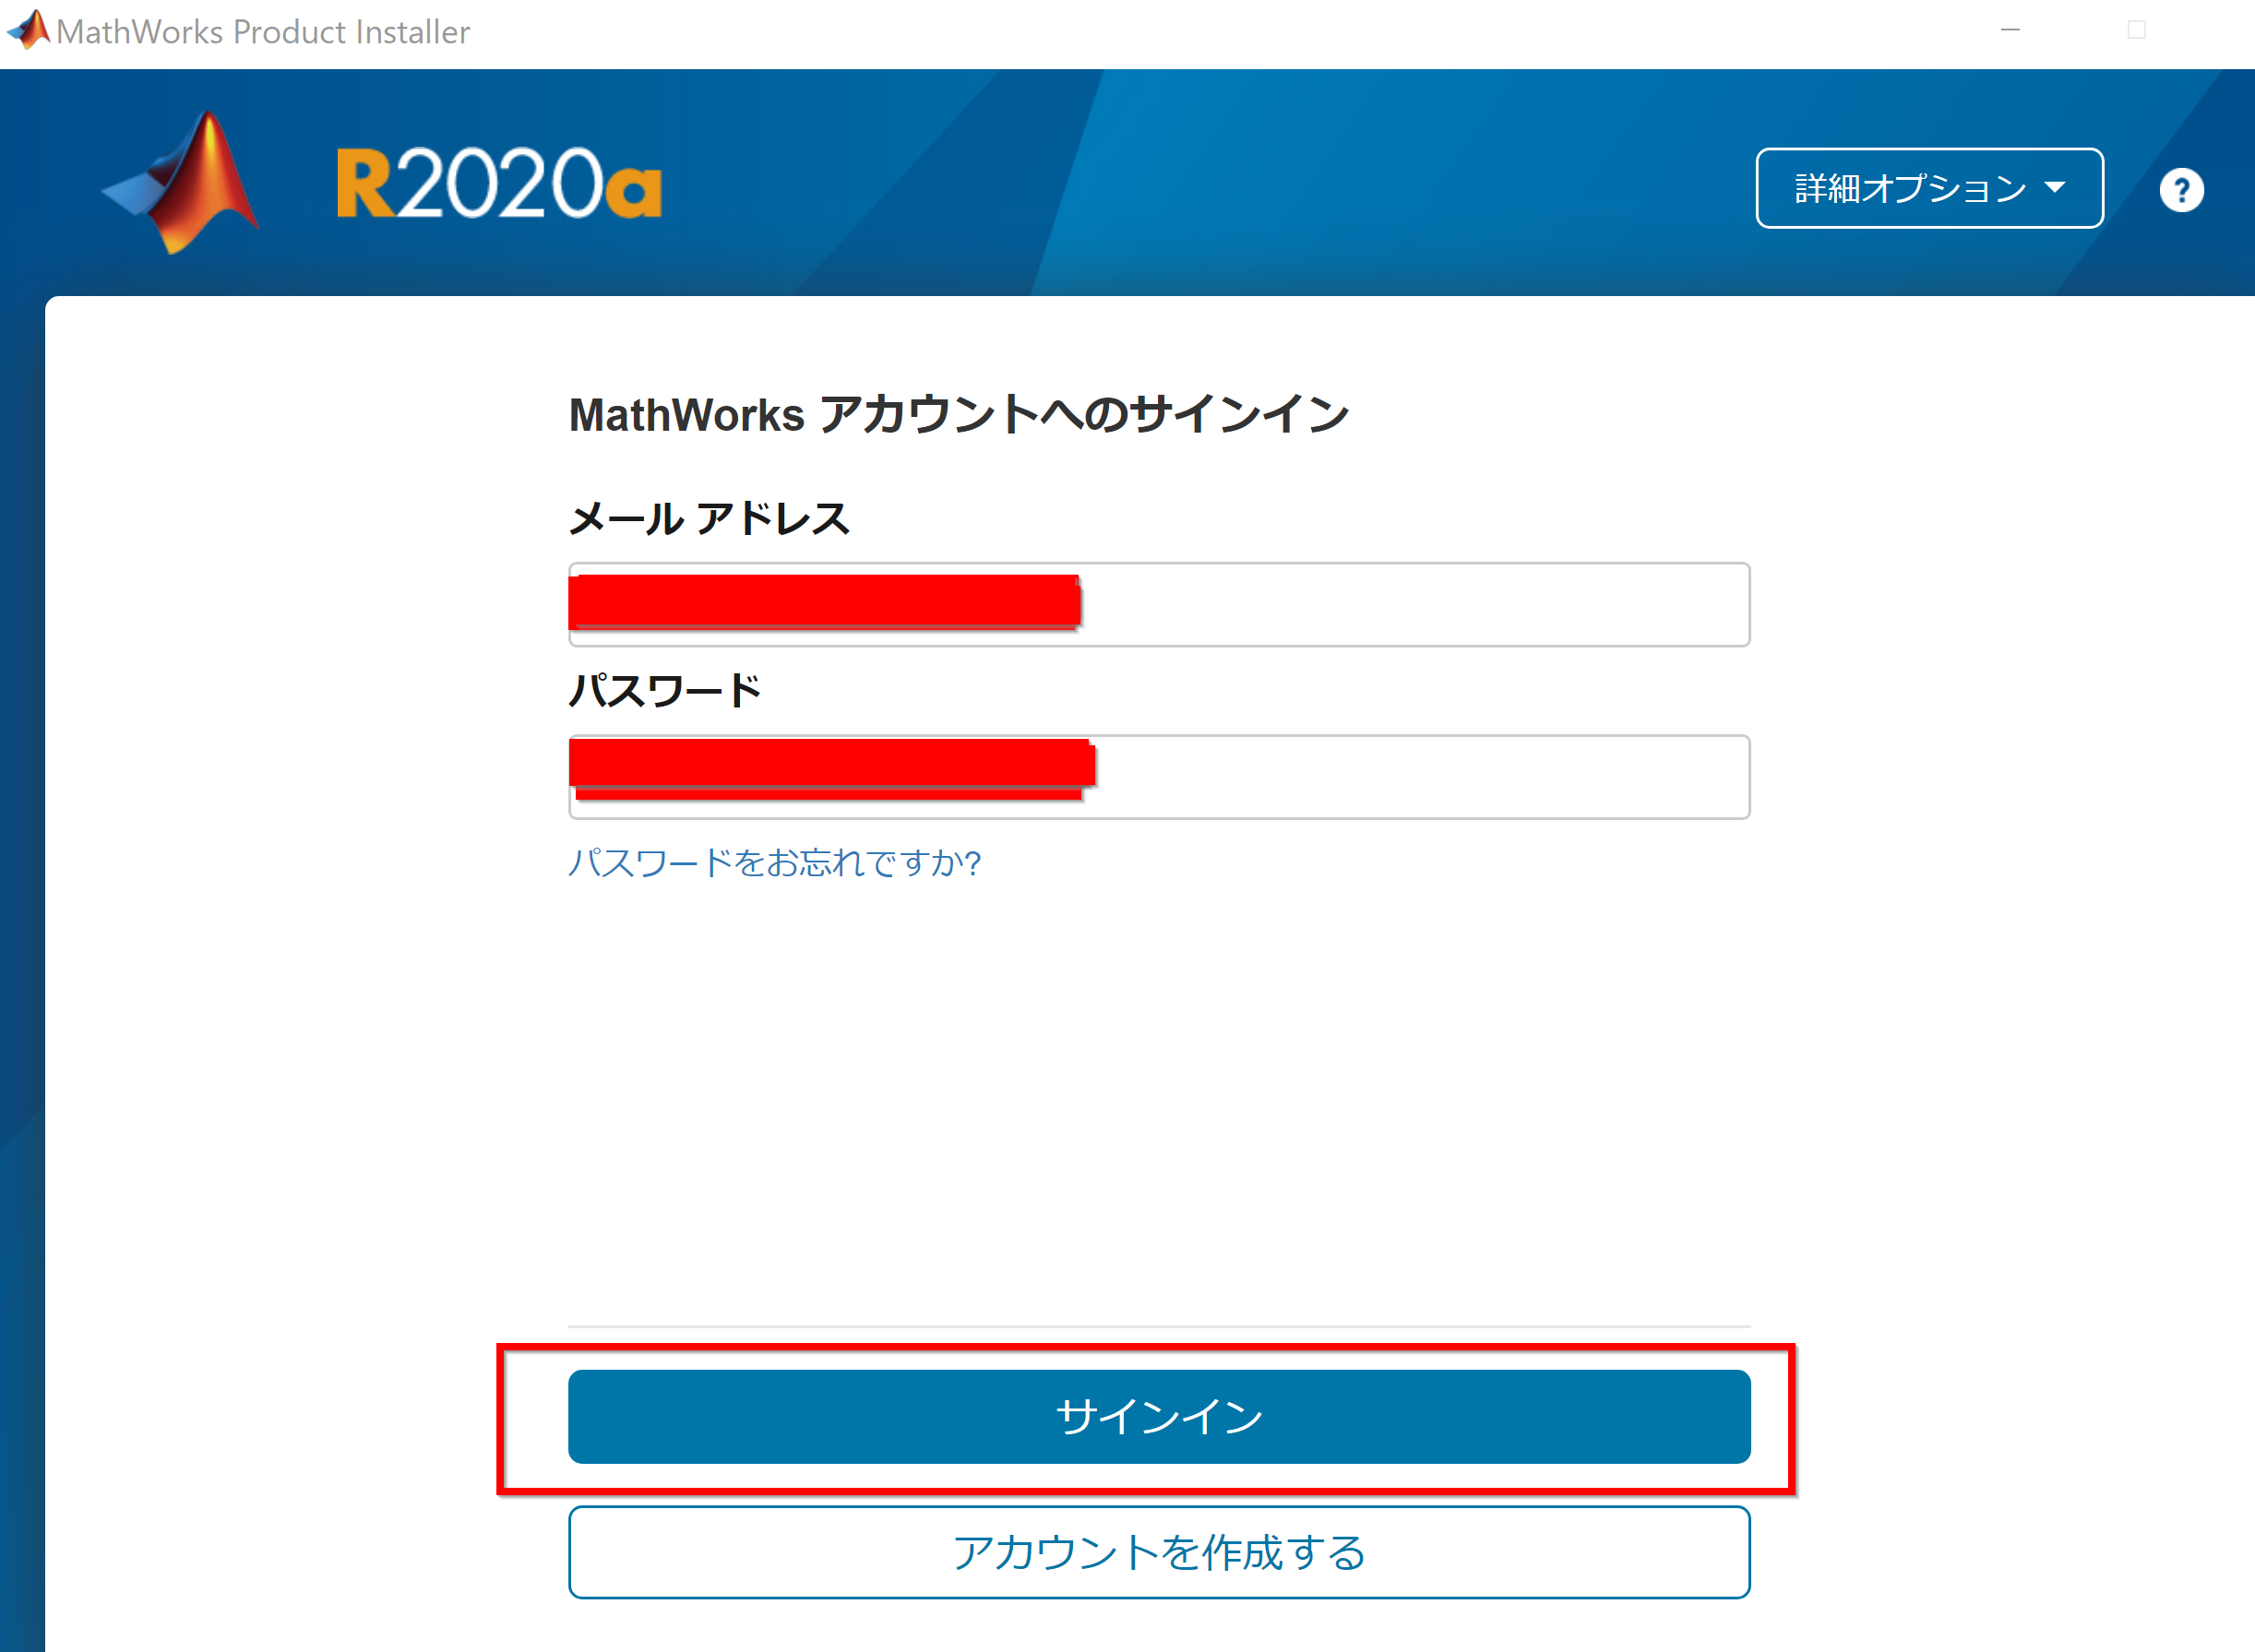The width and height of the screenshot is (2255, 1652).
Task: Click the empty right end of password field
Action: 1421,777
